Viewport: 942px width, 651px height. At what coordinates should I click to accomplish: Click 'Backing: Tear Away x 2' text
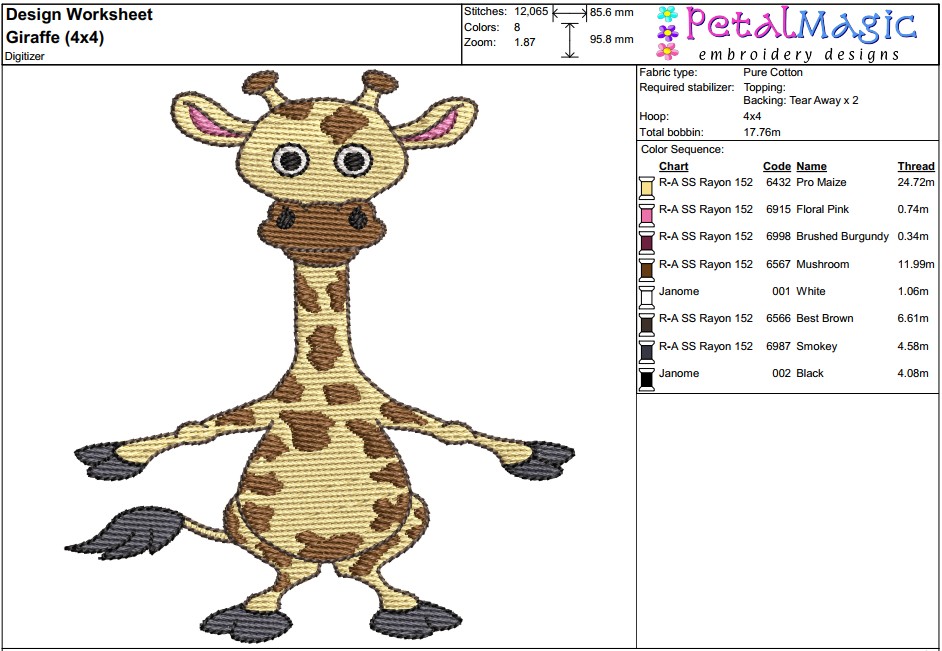(x=801, y=100)
